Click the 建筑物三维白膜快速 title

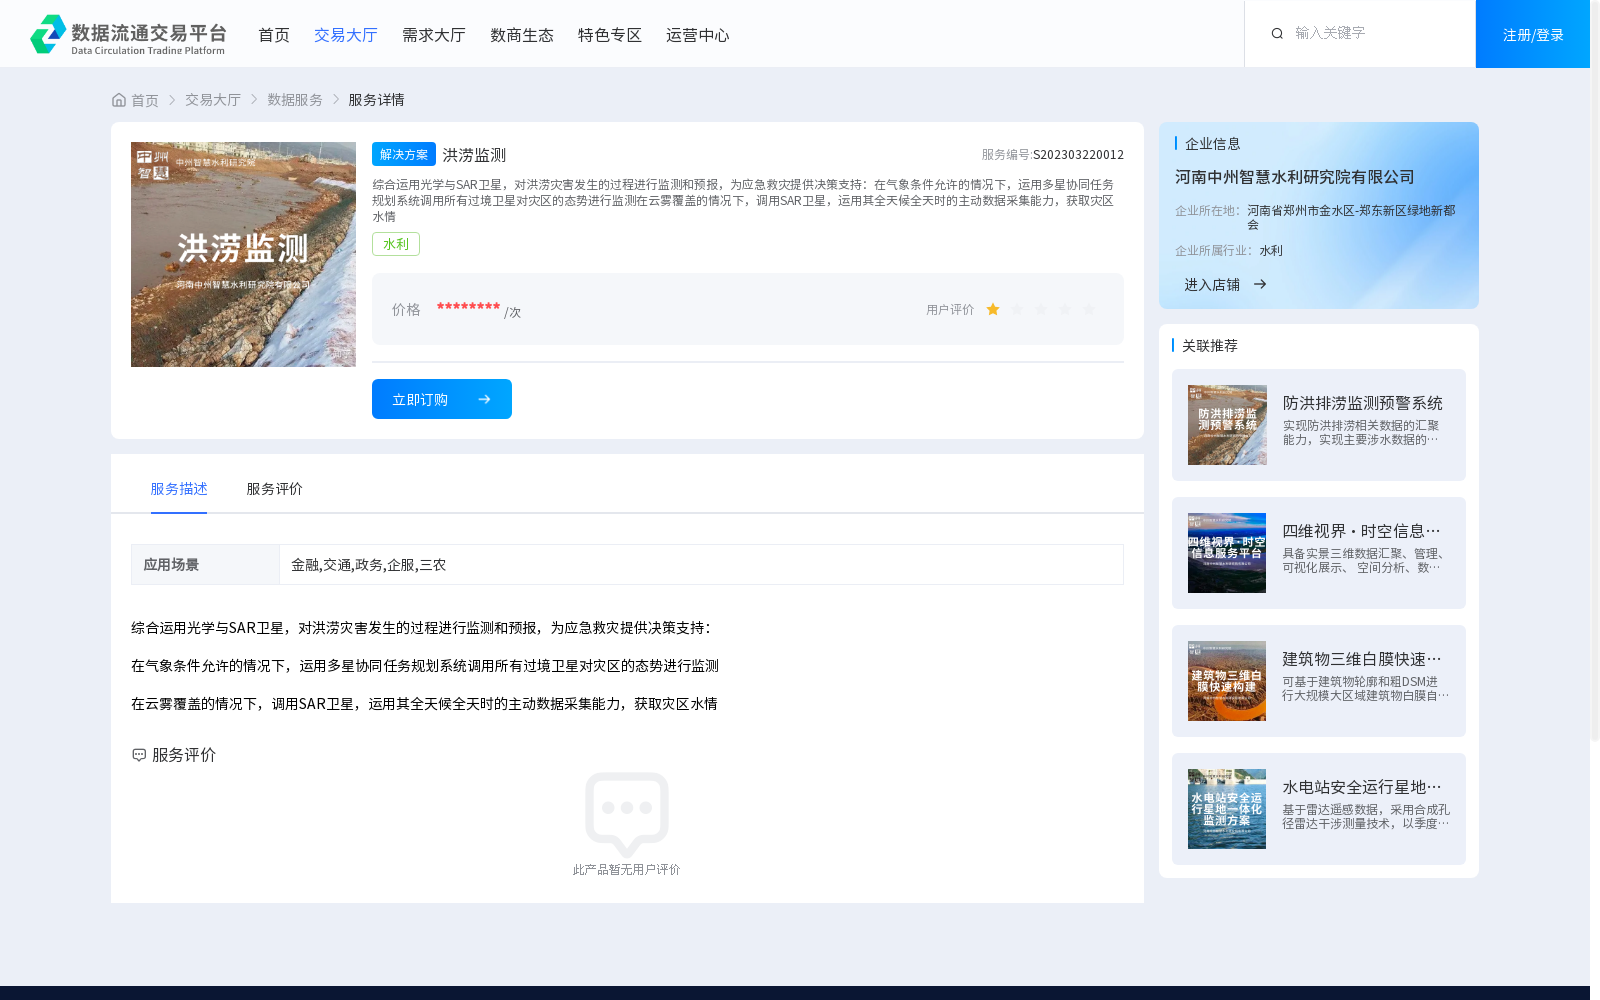pyautogui.click(x=1362, y=659)
